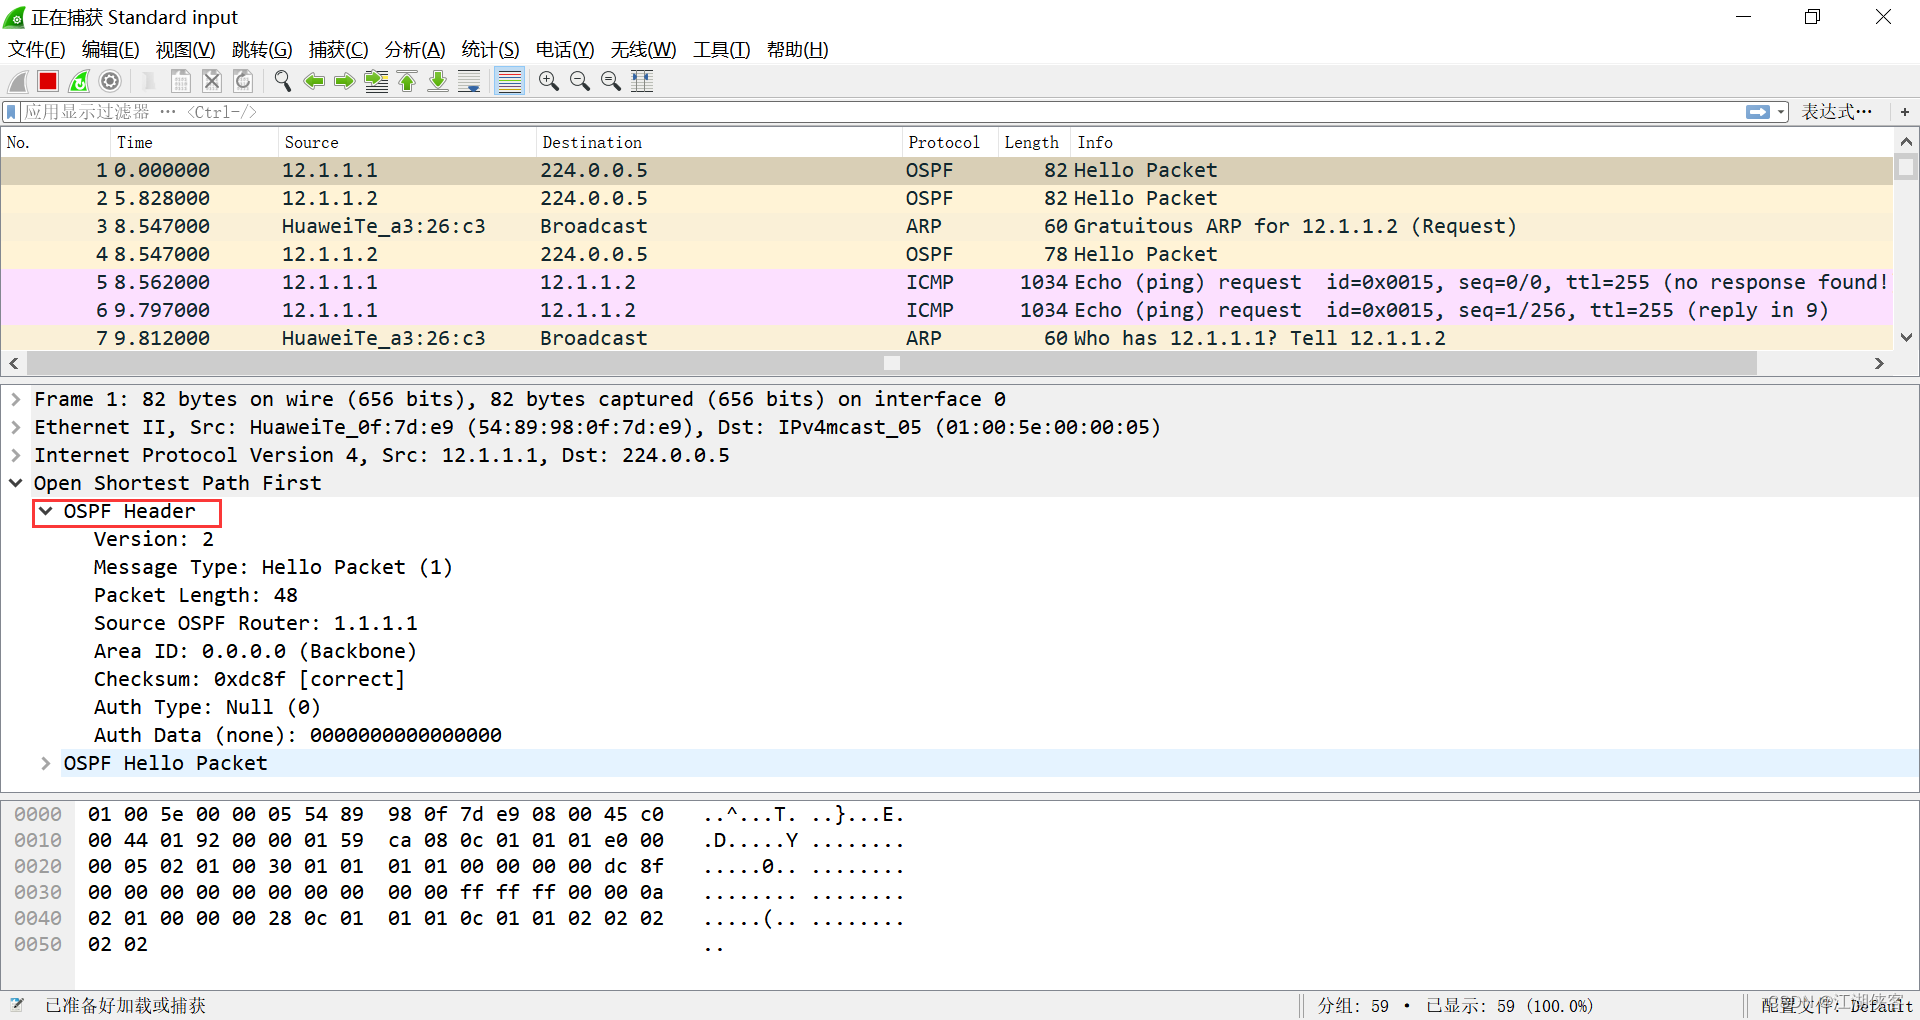Image resolution: width=1920 pixels, height=1020 pixels.
Task: Stop the running capture with red square
Action: pyautogui.click(x=48, y=82)
